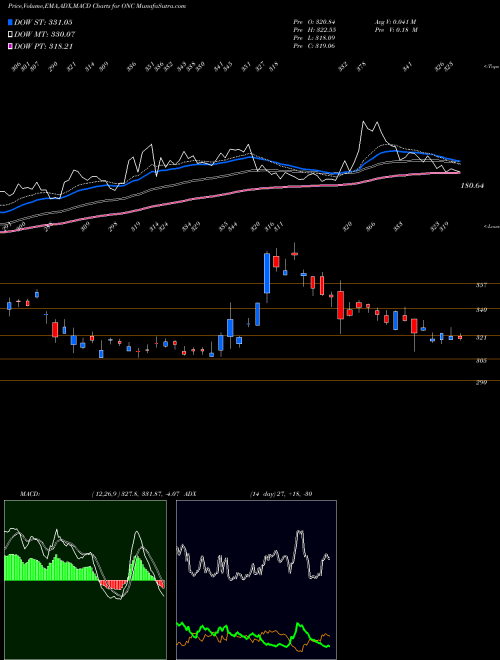
Task: Click the blue DOW ST legend swatch
Action: click(x=11, y=22)
